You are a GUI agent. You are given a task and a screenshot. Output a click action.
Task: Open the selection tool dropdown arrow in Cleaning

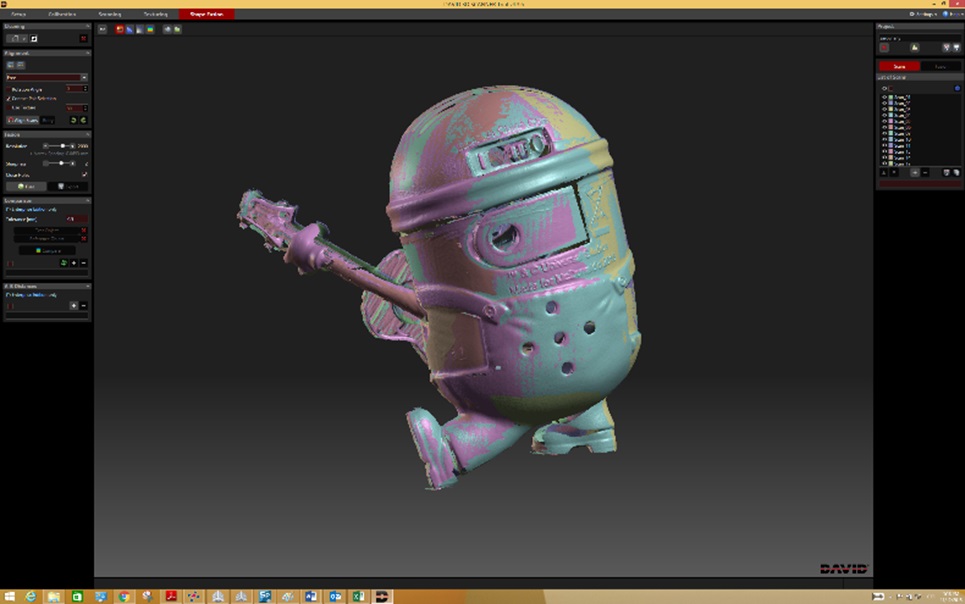[24, 38]
